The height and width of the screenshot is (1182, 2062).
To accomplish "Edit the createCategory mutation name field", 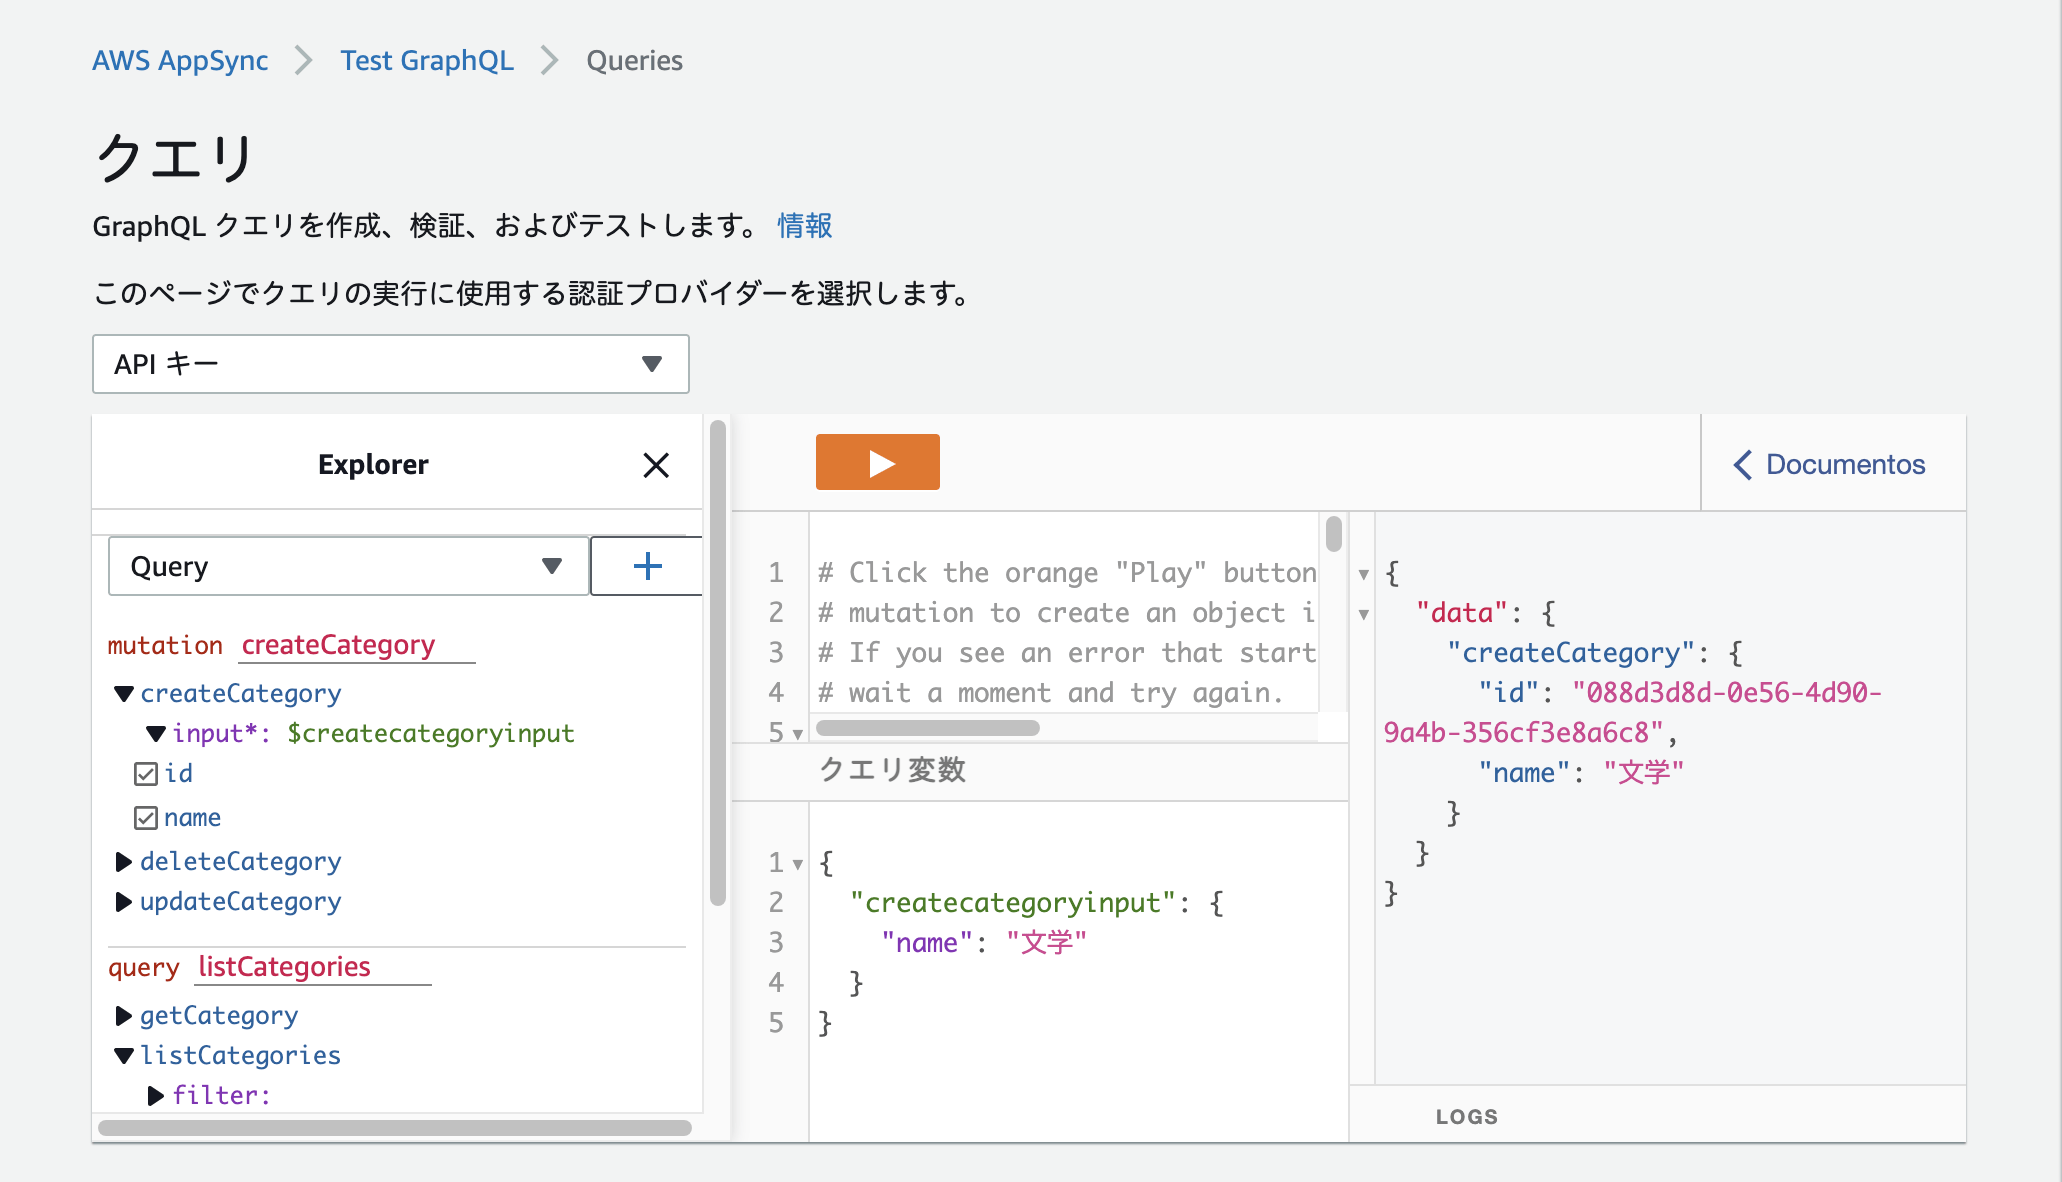I will tap(357, 645).
